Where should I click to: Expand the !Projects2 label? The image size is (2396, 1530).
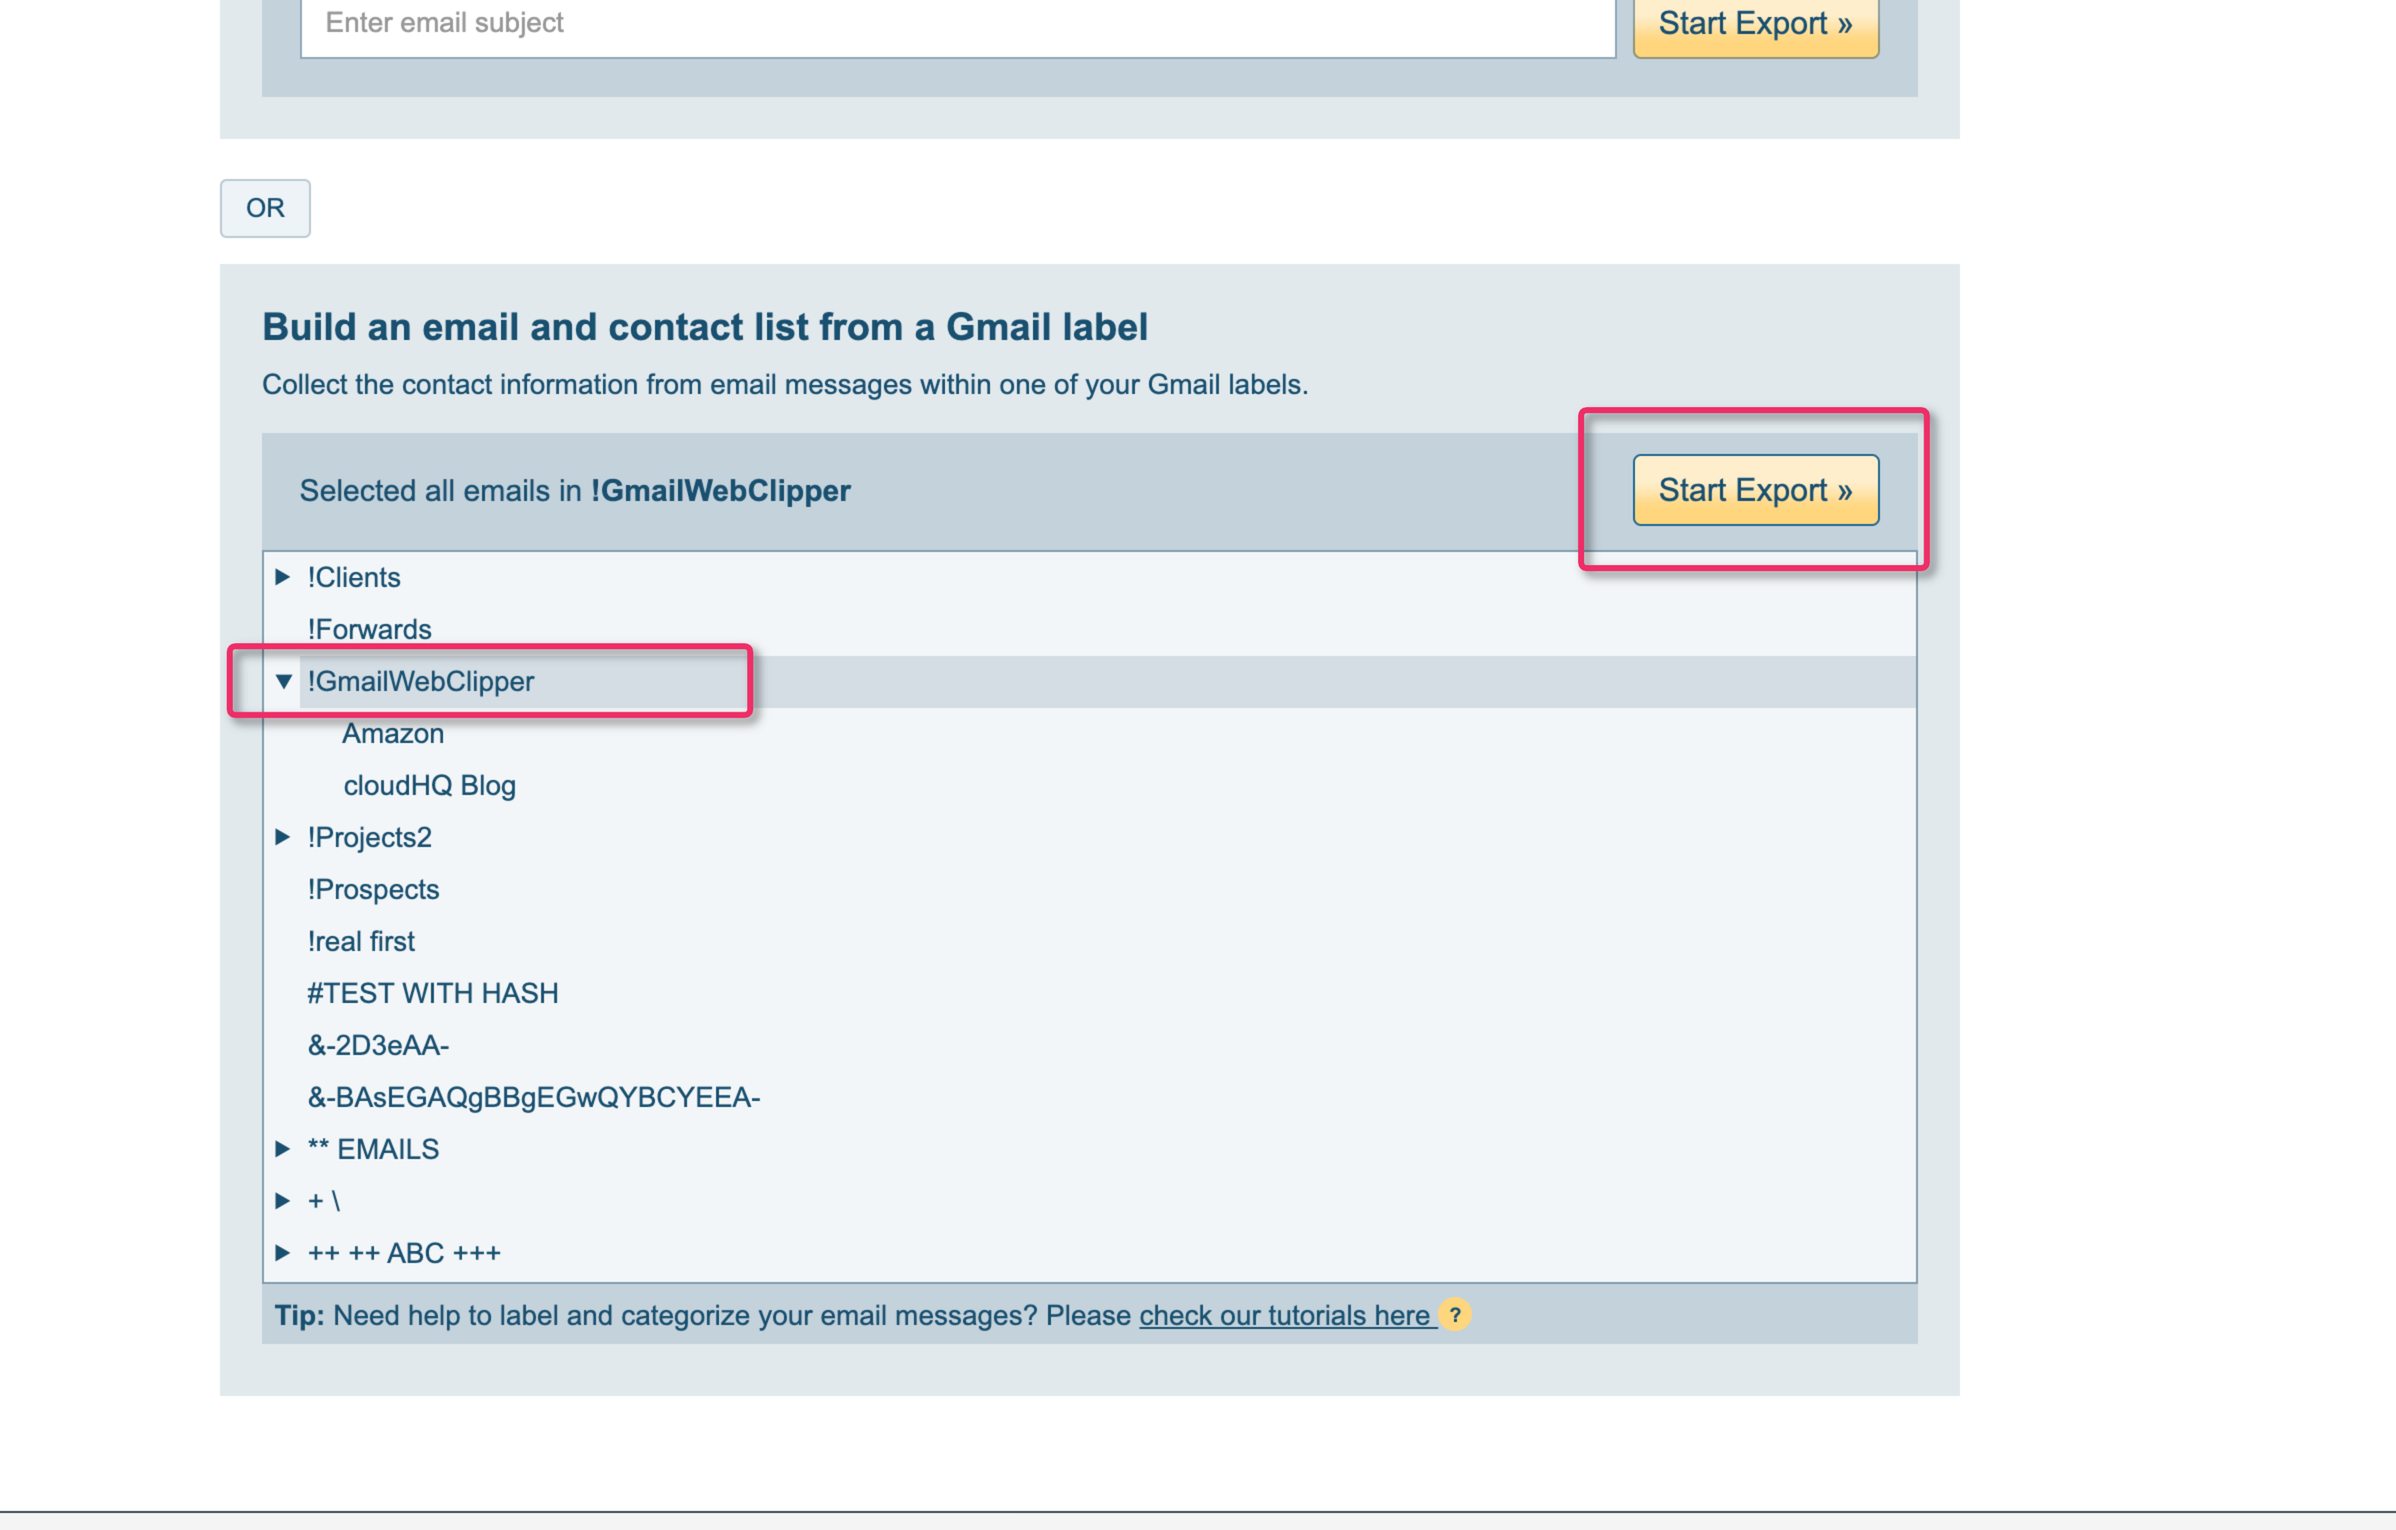click(283, 837)
